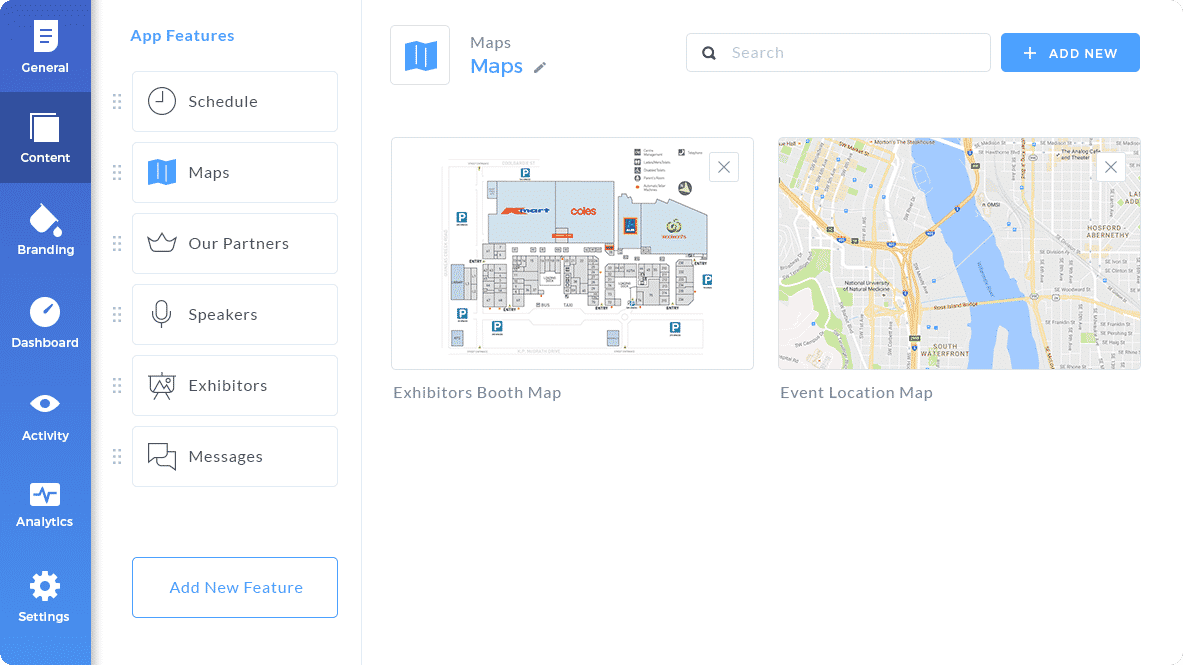Click the drag handle beside Our Partners
Image resolution: width=1183 pixels, height=665 pixels.
coord(117,244)
